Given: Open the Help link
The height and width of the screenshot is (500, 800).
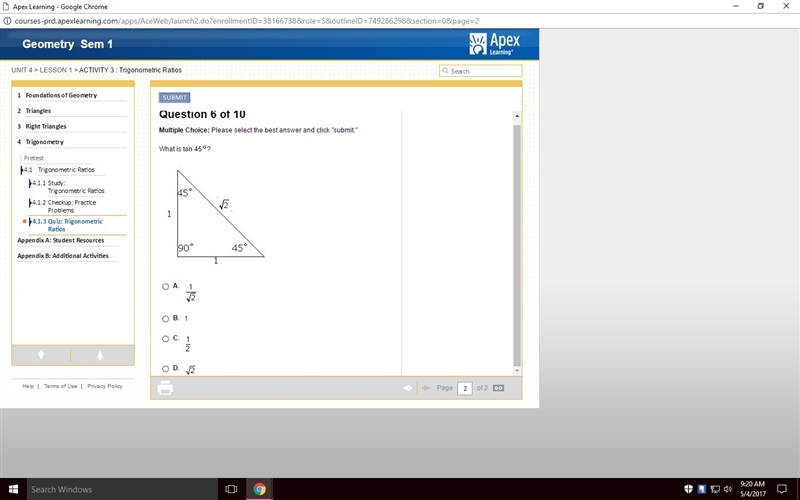Looking at the screenshot, I should 28,386.
